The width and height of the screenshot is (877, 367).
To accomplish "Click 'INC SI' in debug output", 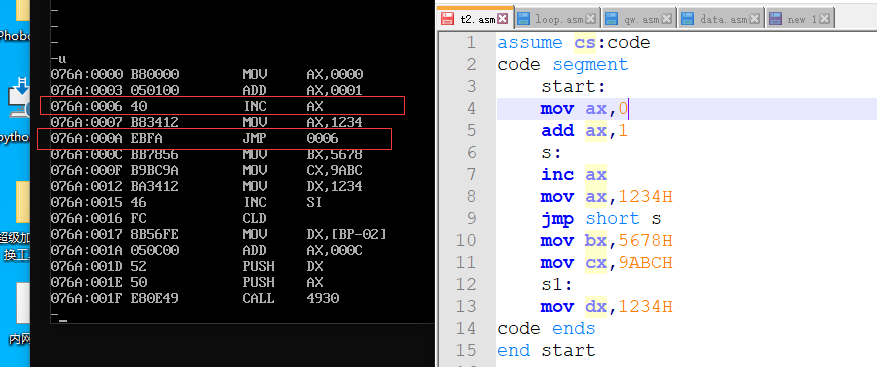I will point(283,202).
